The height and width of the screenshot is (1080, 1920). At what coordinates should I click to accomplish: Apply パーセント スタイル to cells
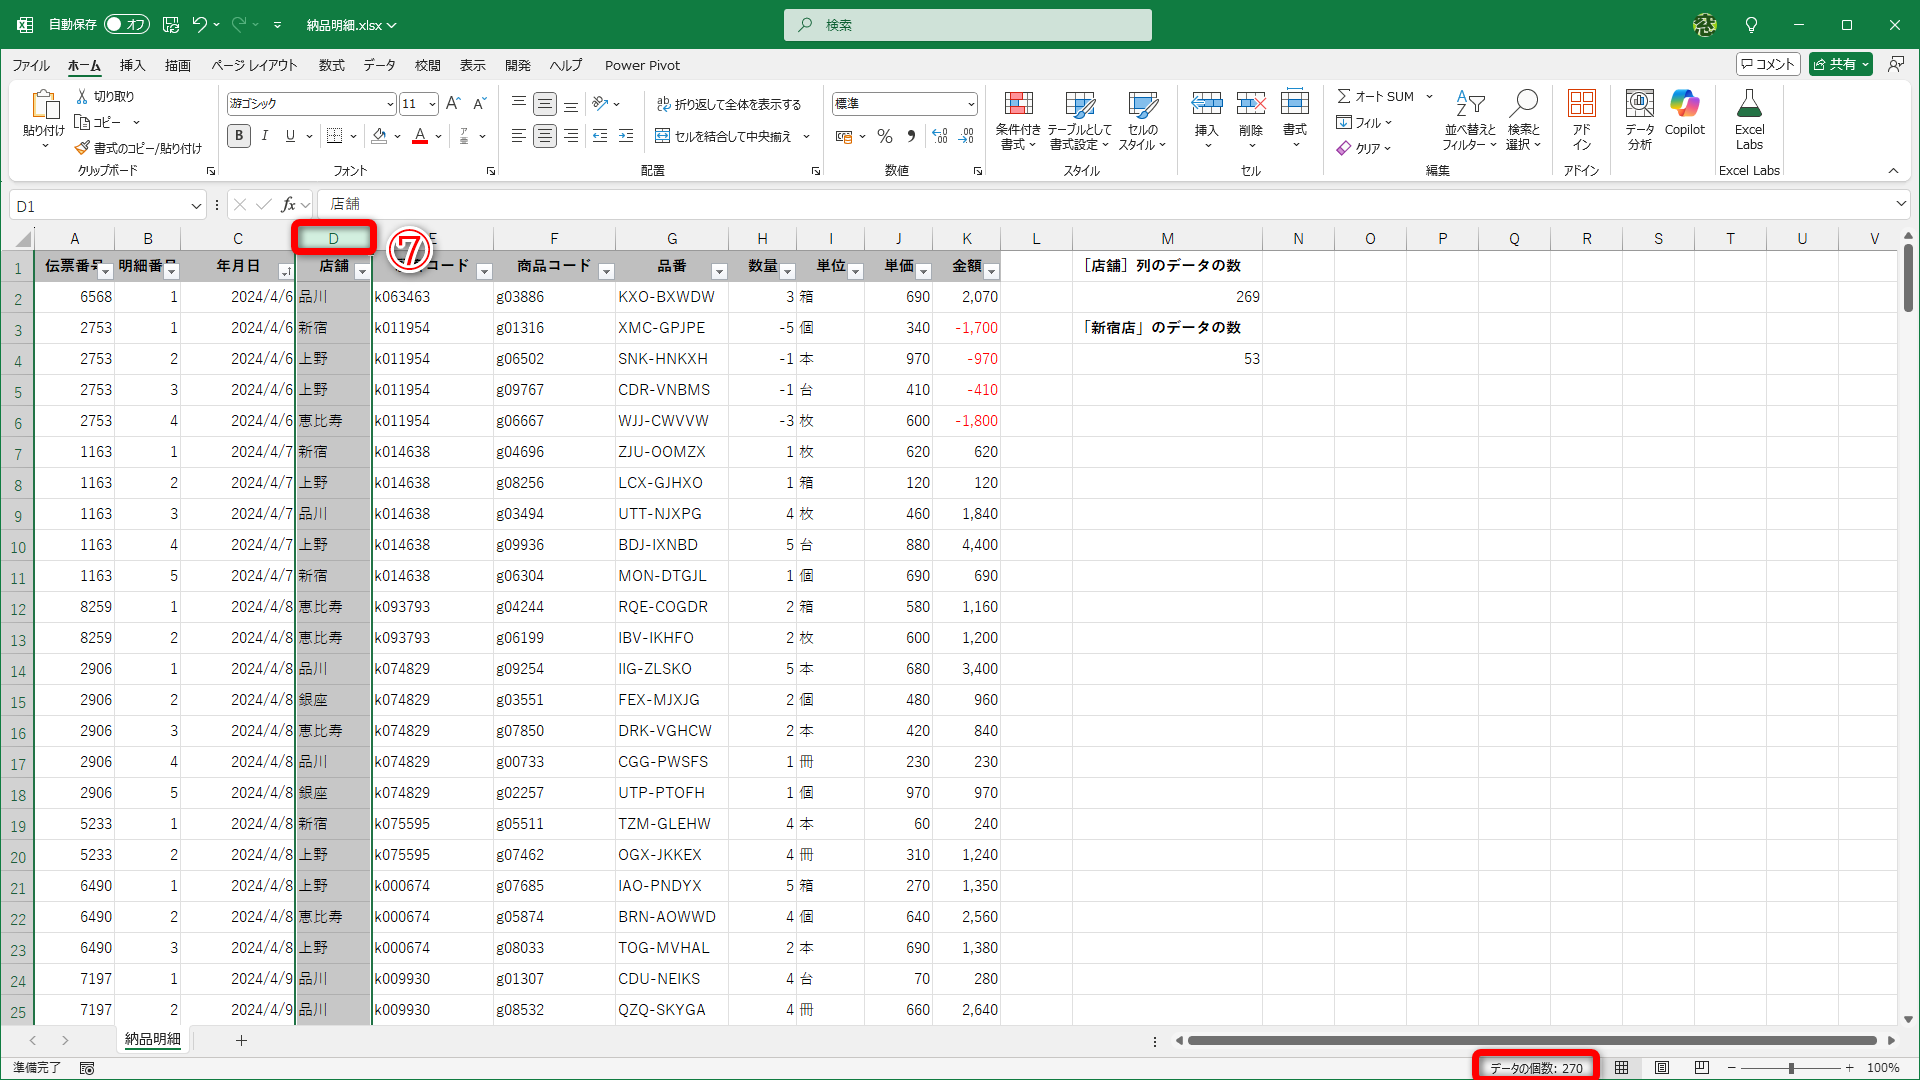pos(884,136)
